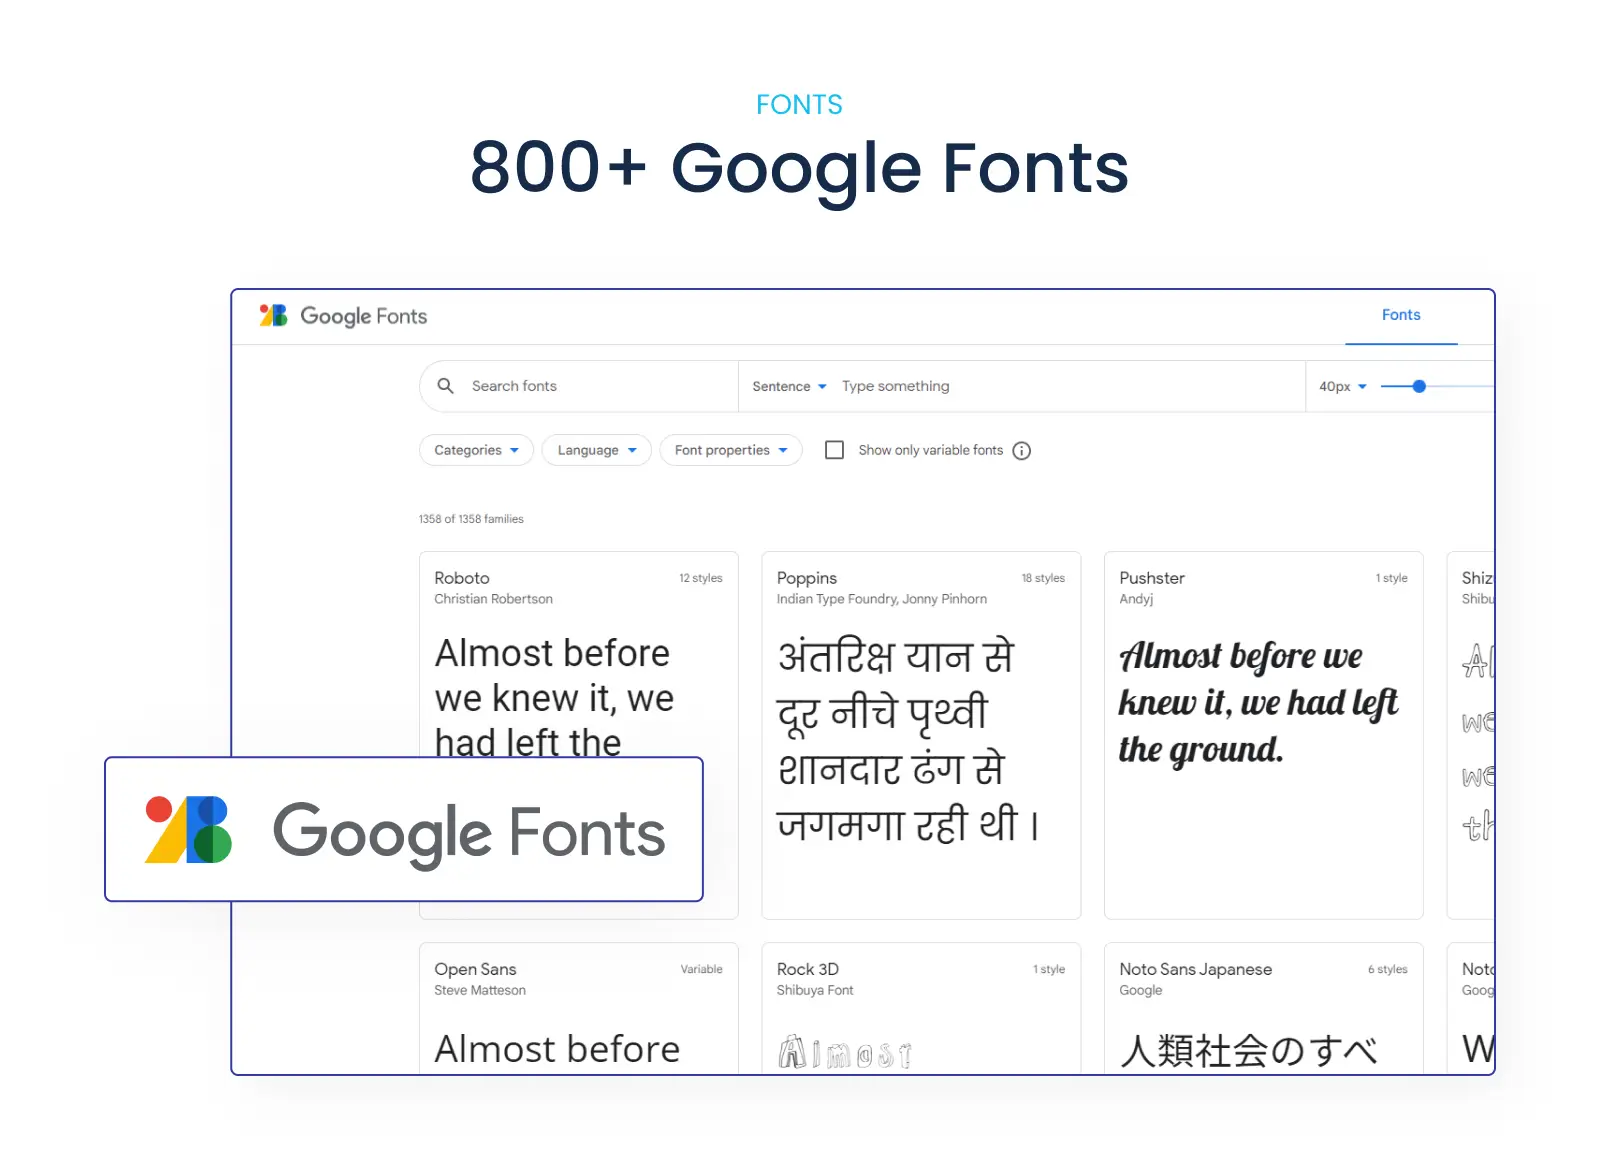1600x1156 pixels.
Task: Open the Poppins font card
Action: point(921,735)
